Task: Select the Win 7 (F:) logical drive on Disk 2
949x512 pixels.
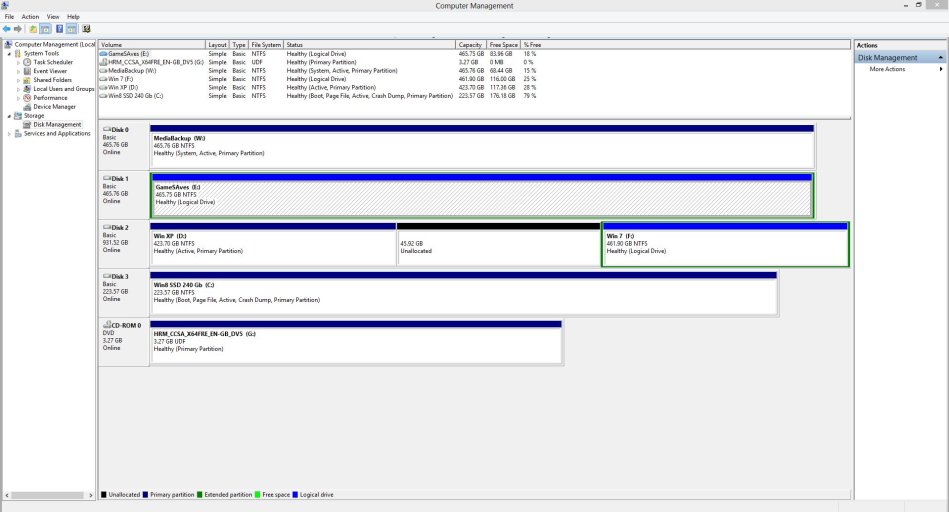Action: point(725,244)
